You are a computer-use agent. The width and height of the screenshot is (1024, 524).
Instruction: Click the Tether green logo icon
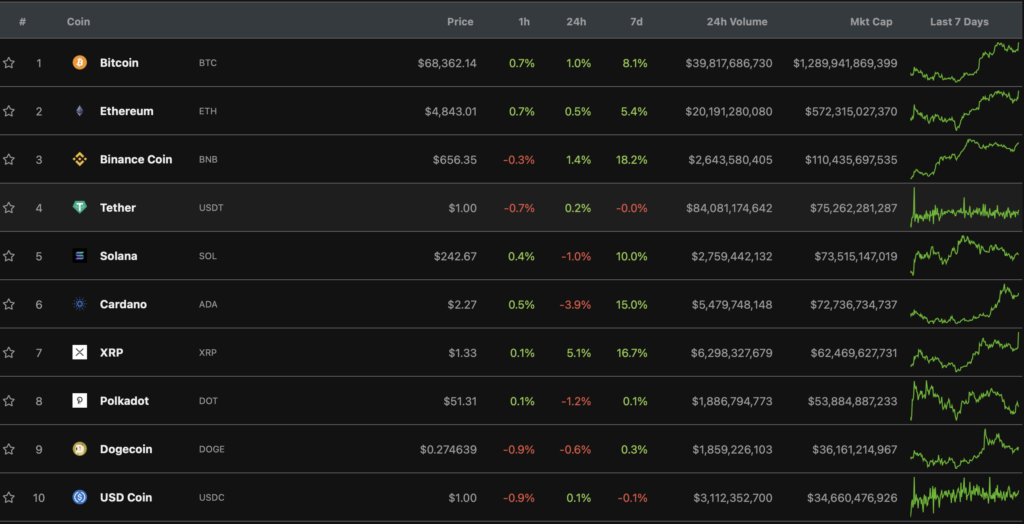click(80, 208)
